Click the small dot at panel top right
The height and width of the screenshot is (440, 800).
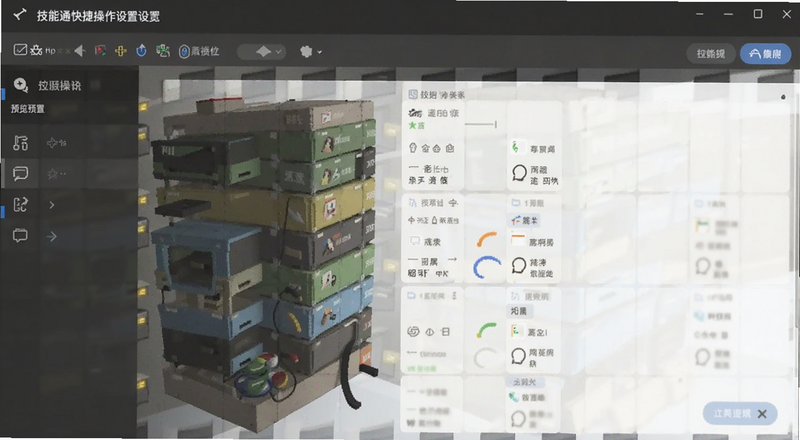783,97
